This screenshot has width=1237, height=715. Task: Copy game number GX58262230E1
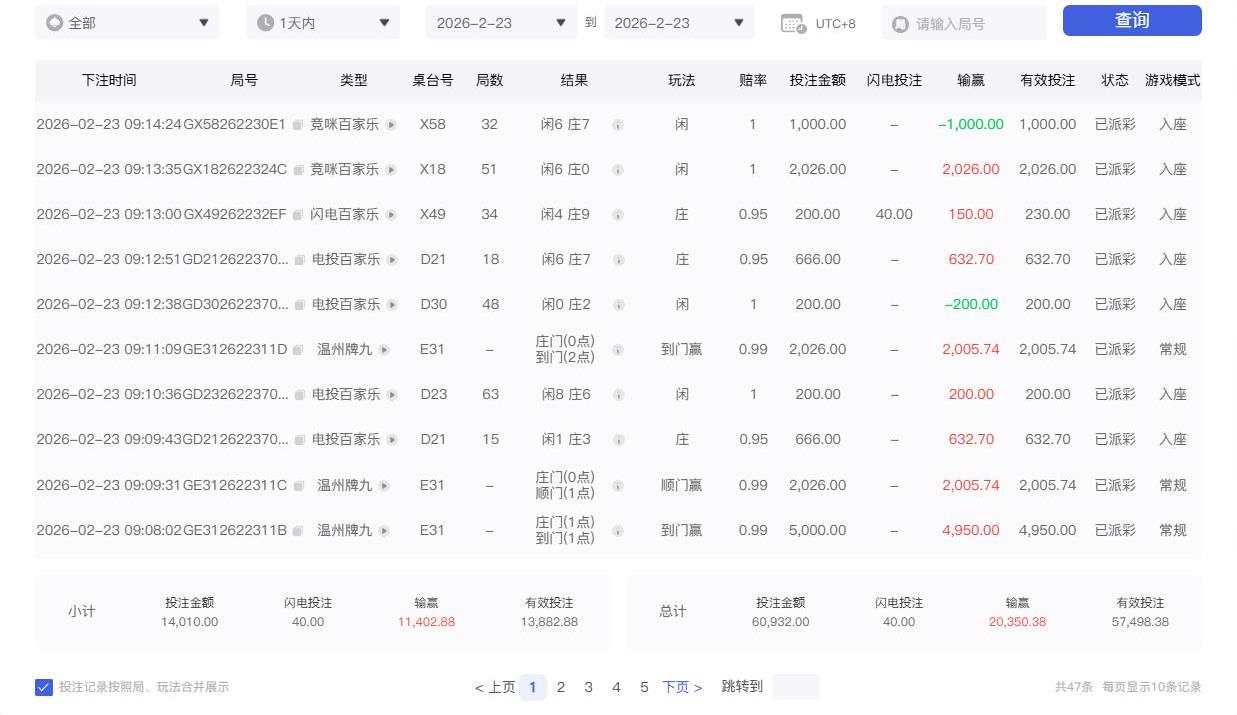point(298,124)
